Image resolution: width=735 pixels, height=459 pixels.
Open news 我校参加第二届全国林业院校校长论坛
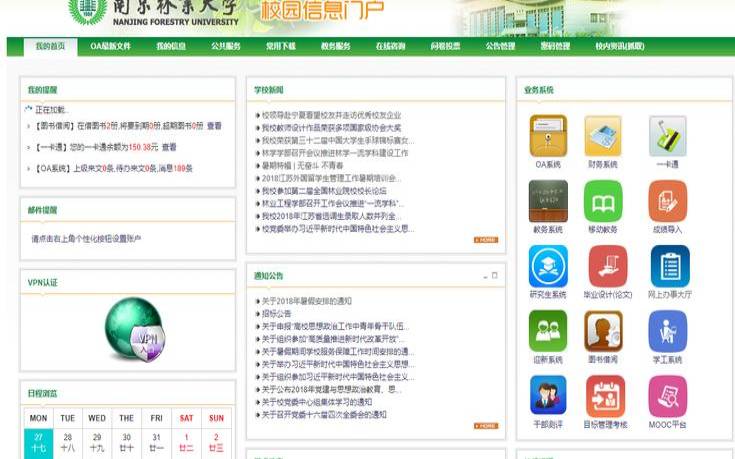tap(324, 191)
